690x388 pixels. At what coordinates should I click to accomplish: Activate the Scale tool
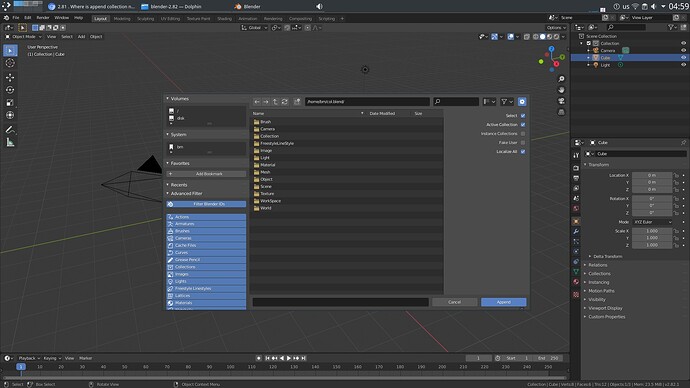[x=10, y=103]
